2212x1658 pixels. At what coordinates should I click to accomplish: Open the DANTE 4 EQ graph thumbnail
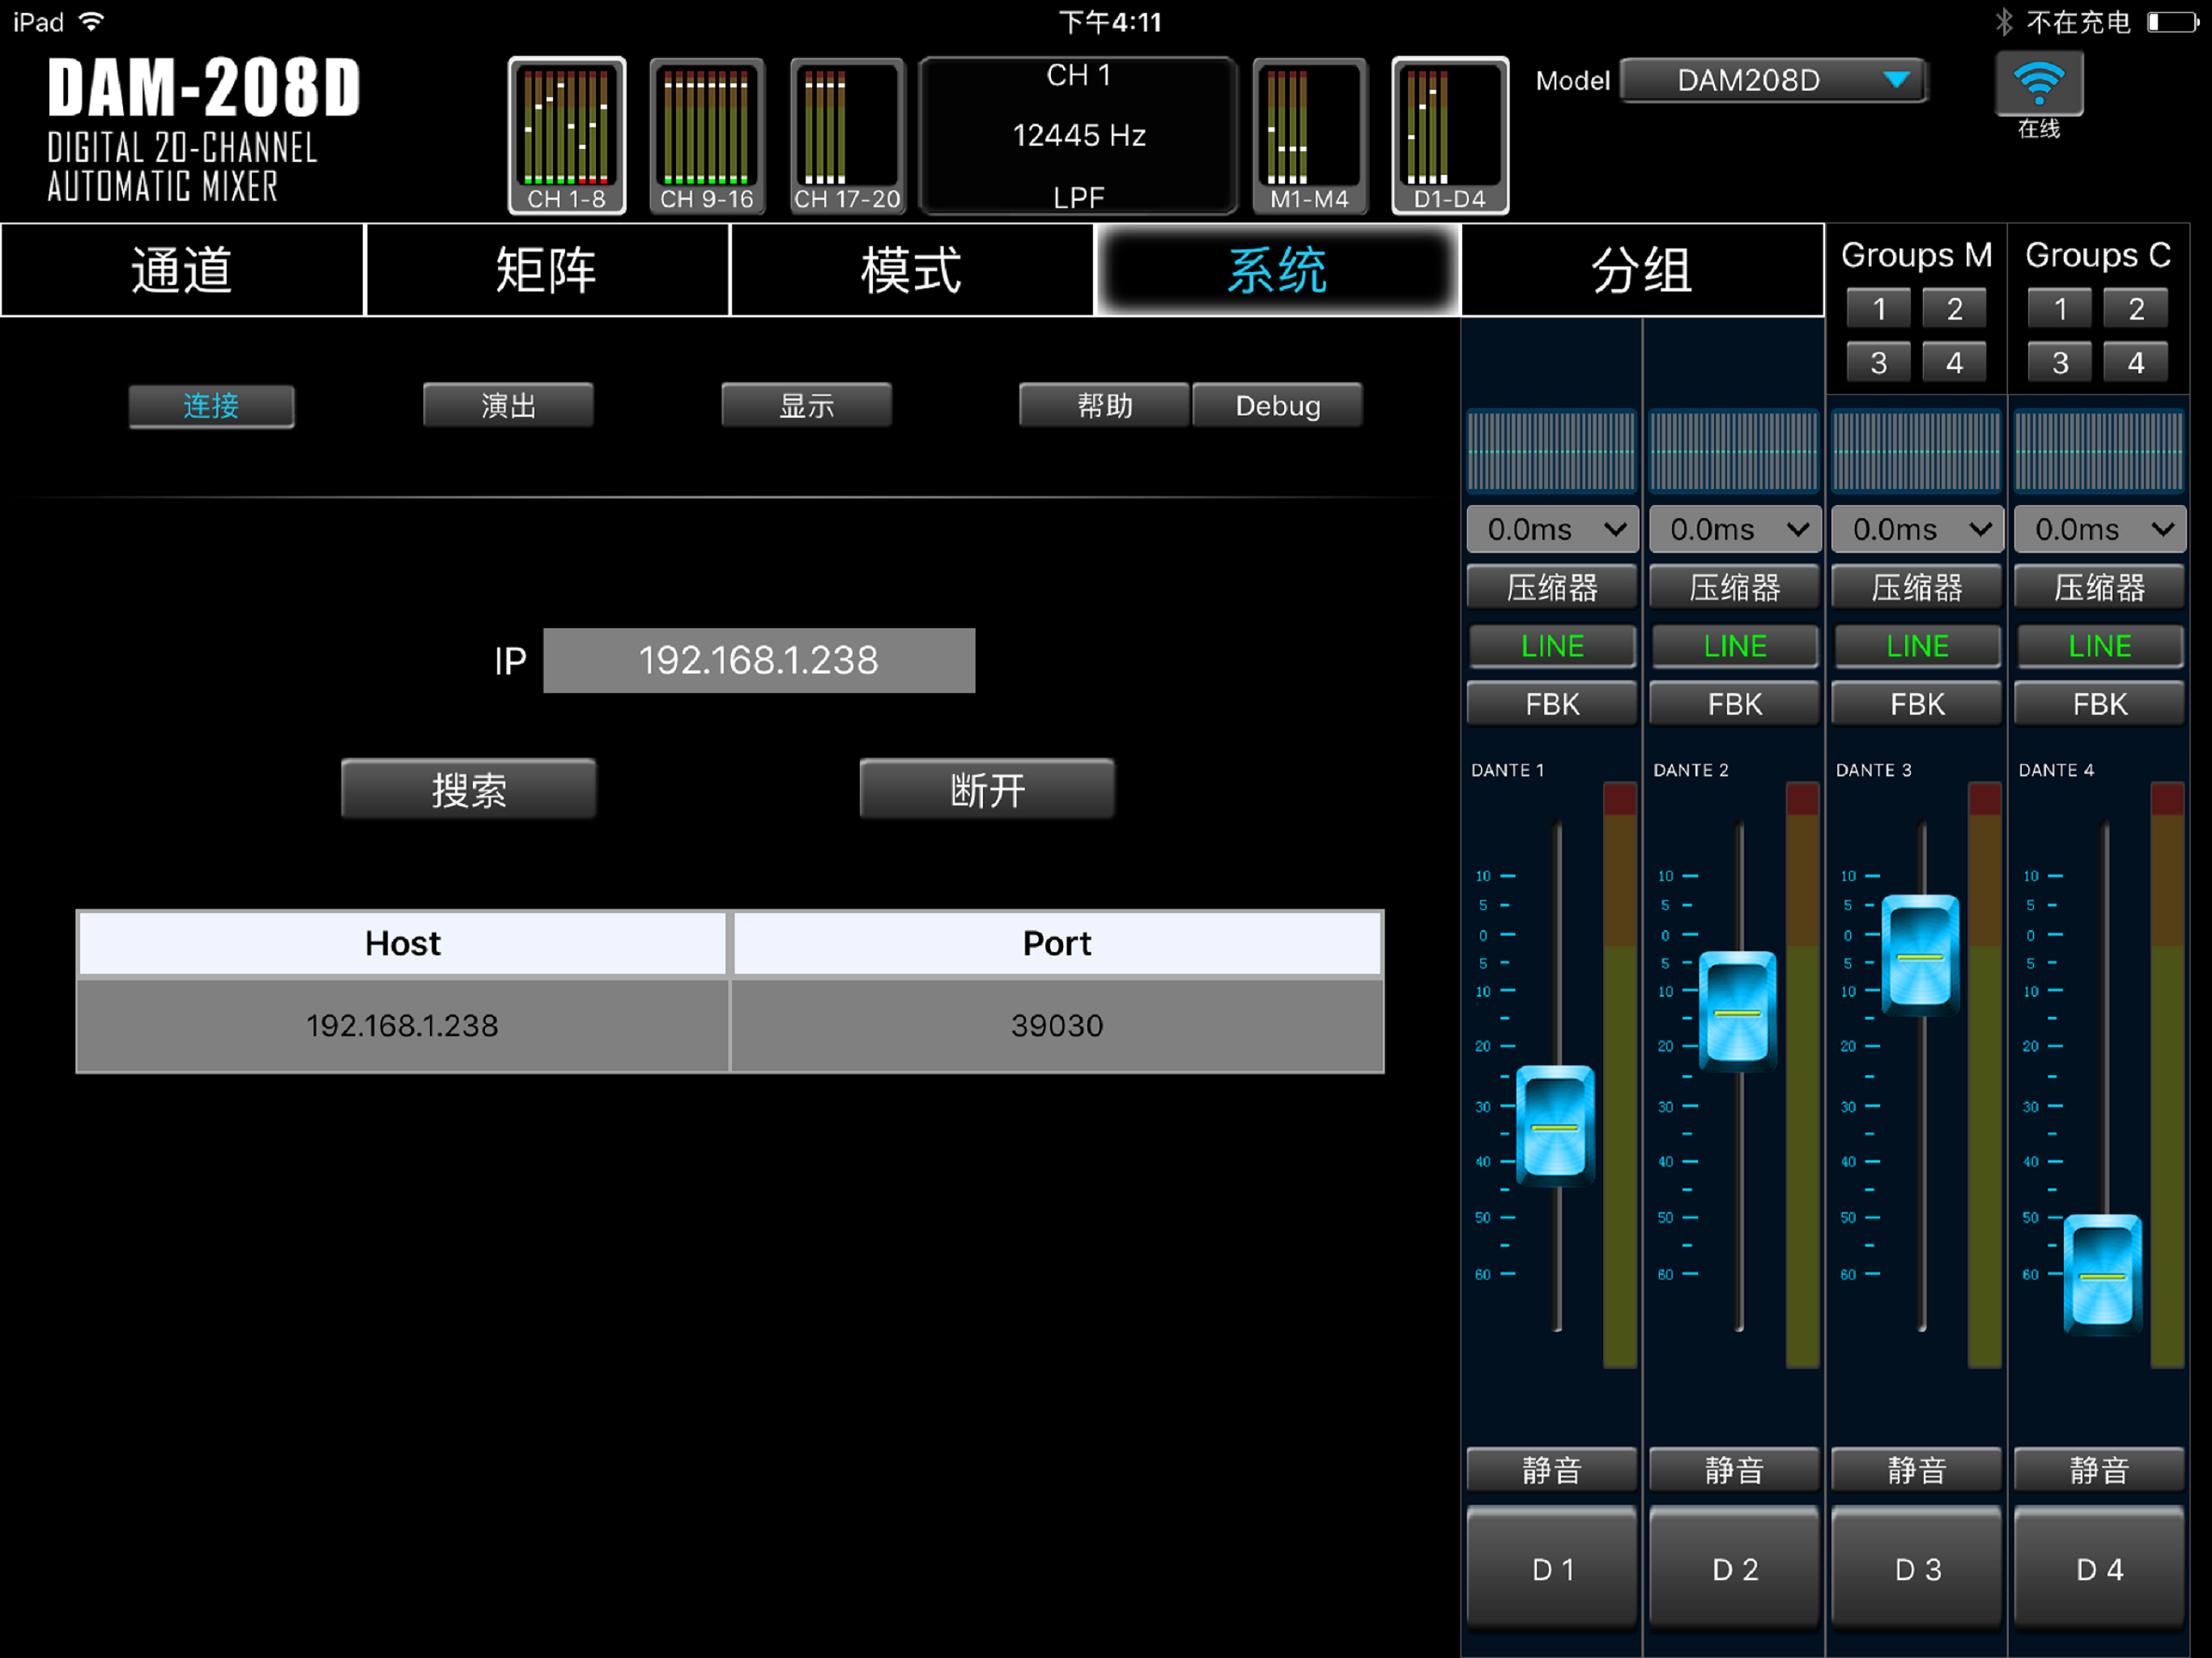pos(2099,450)
